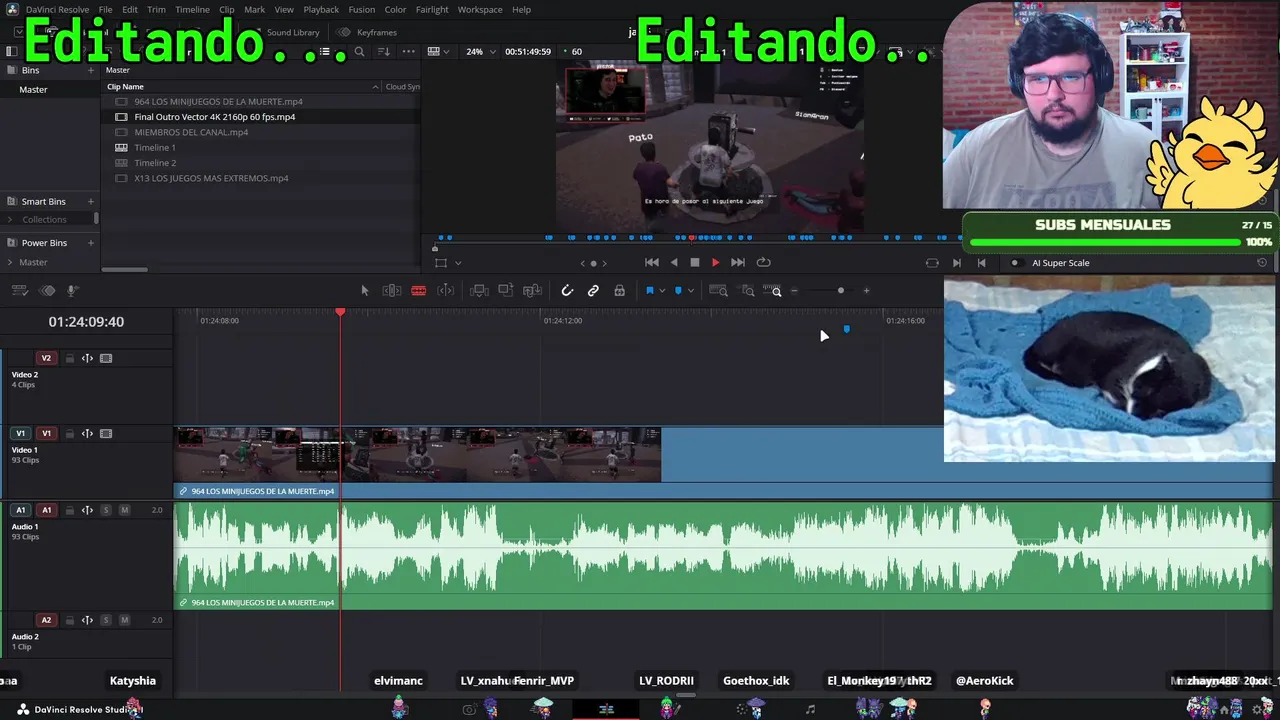1280x720 pixels.
Task: Toggle Loop playback button
Action: click(764, 262)
